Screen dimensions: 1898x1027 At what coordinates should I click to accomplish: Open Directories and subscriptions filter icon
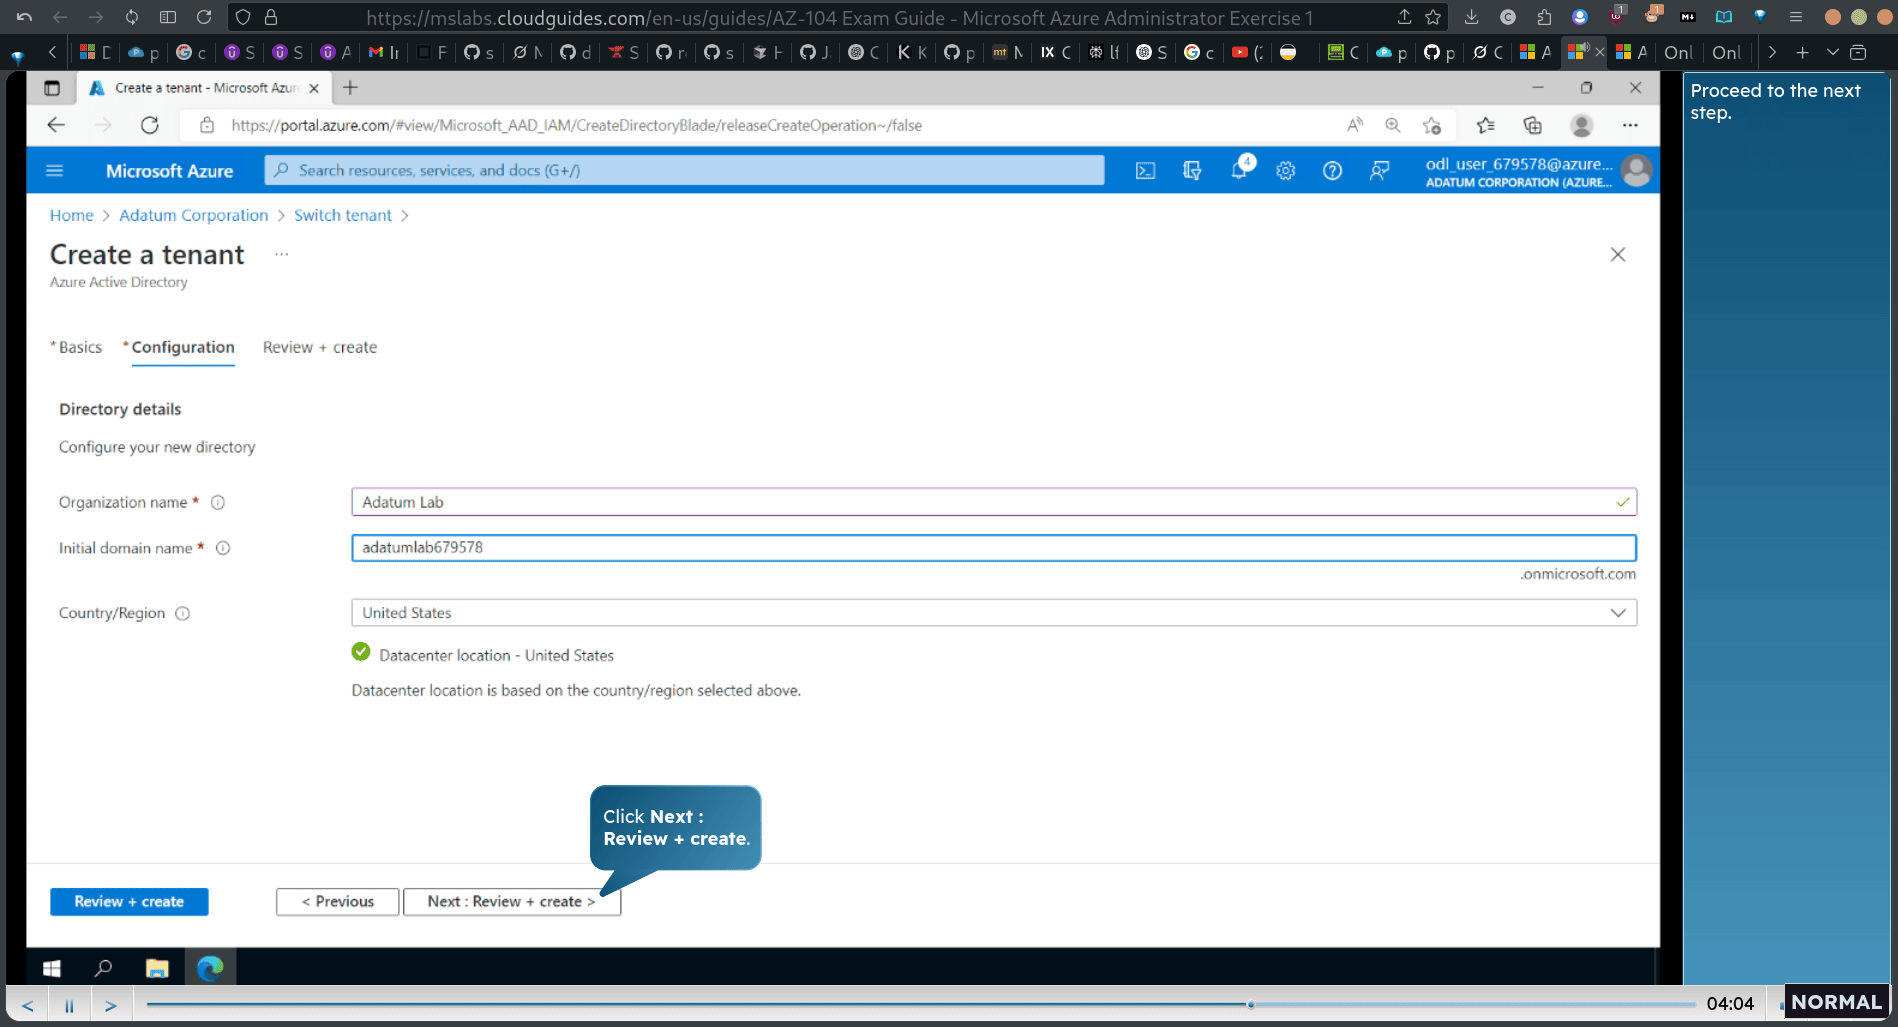[x=1192, y=171]
